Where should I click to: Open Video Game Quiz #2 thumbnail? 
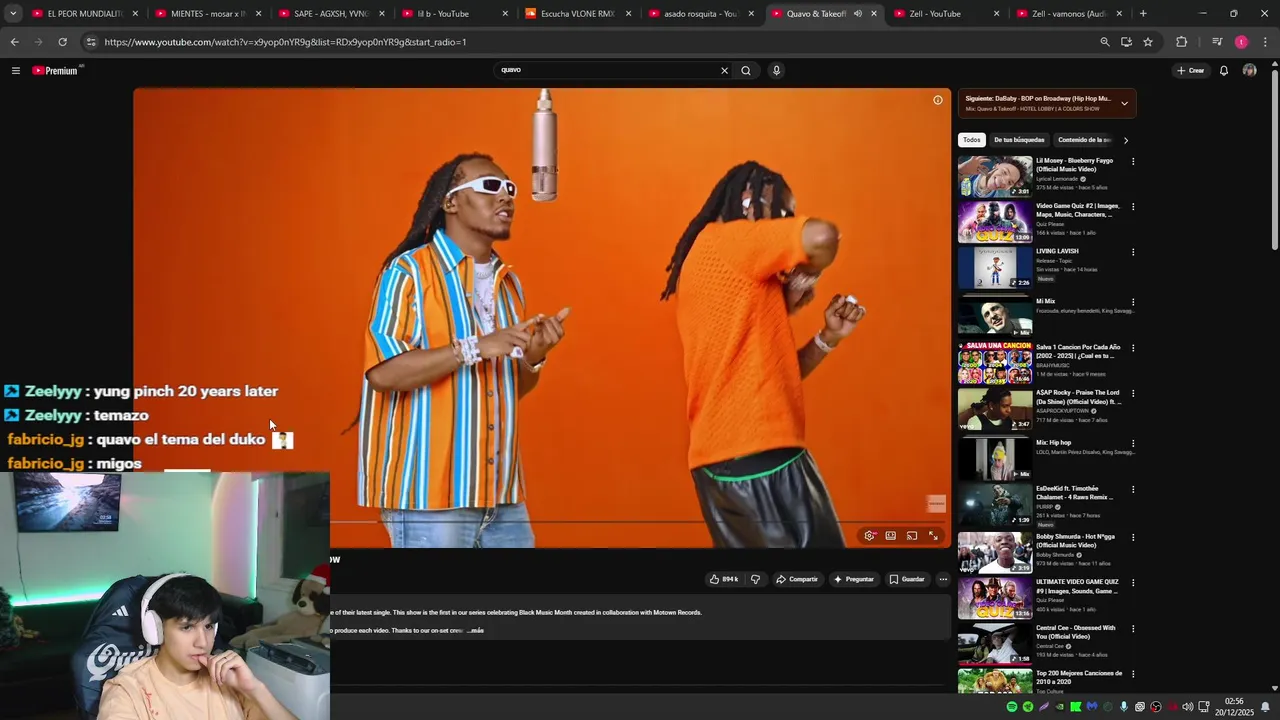(x=995, y=222)
